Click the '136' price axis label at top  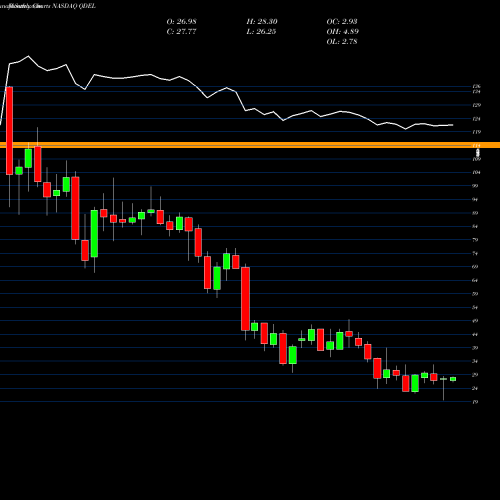[x=477, y=87]
